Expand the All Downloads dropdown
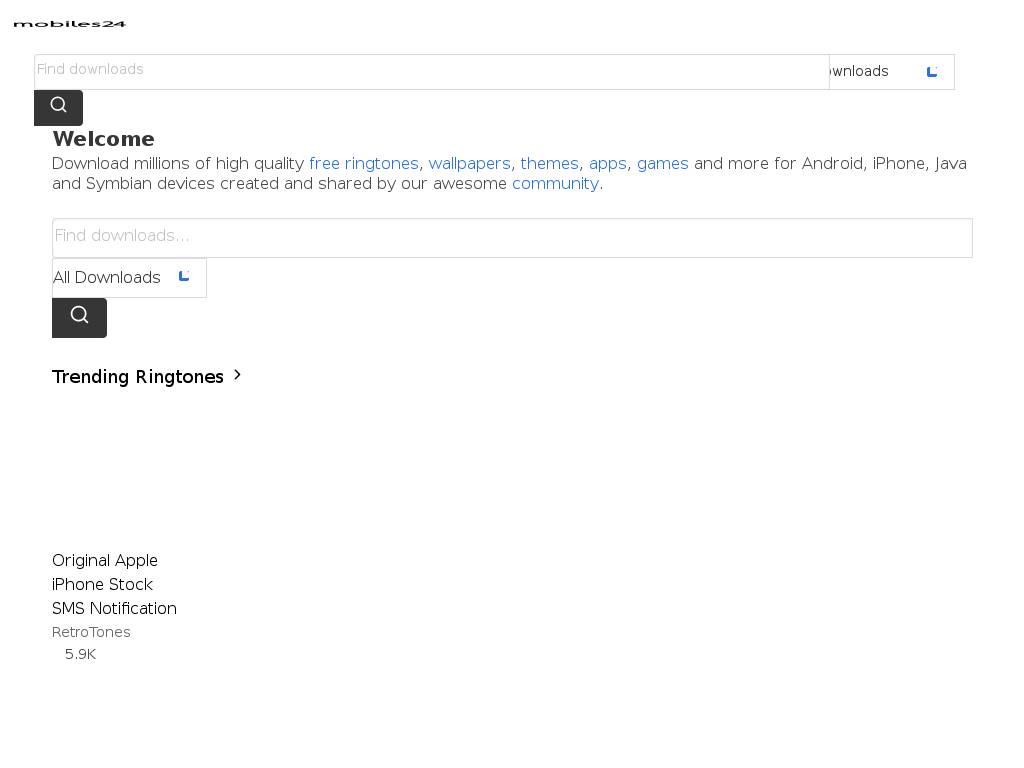Viewport: 1024px width, 768px height. pos(129,278)
